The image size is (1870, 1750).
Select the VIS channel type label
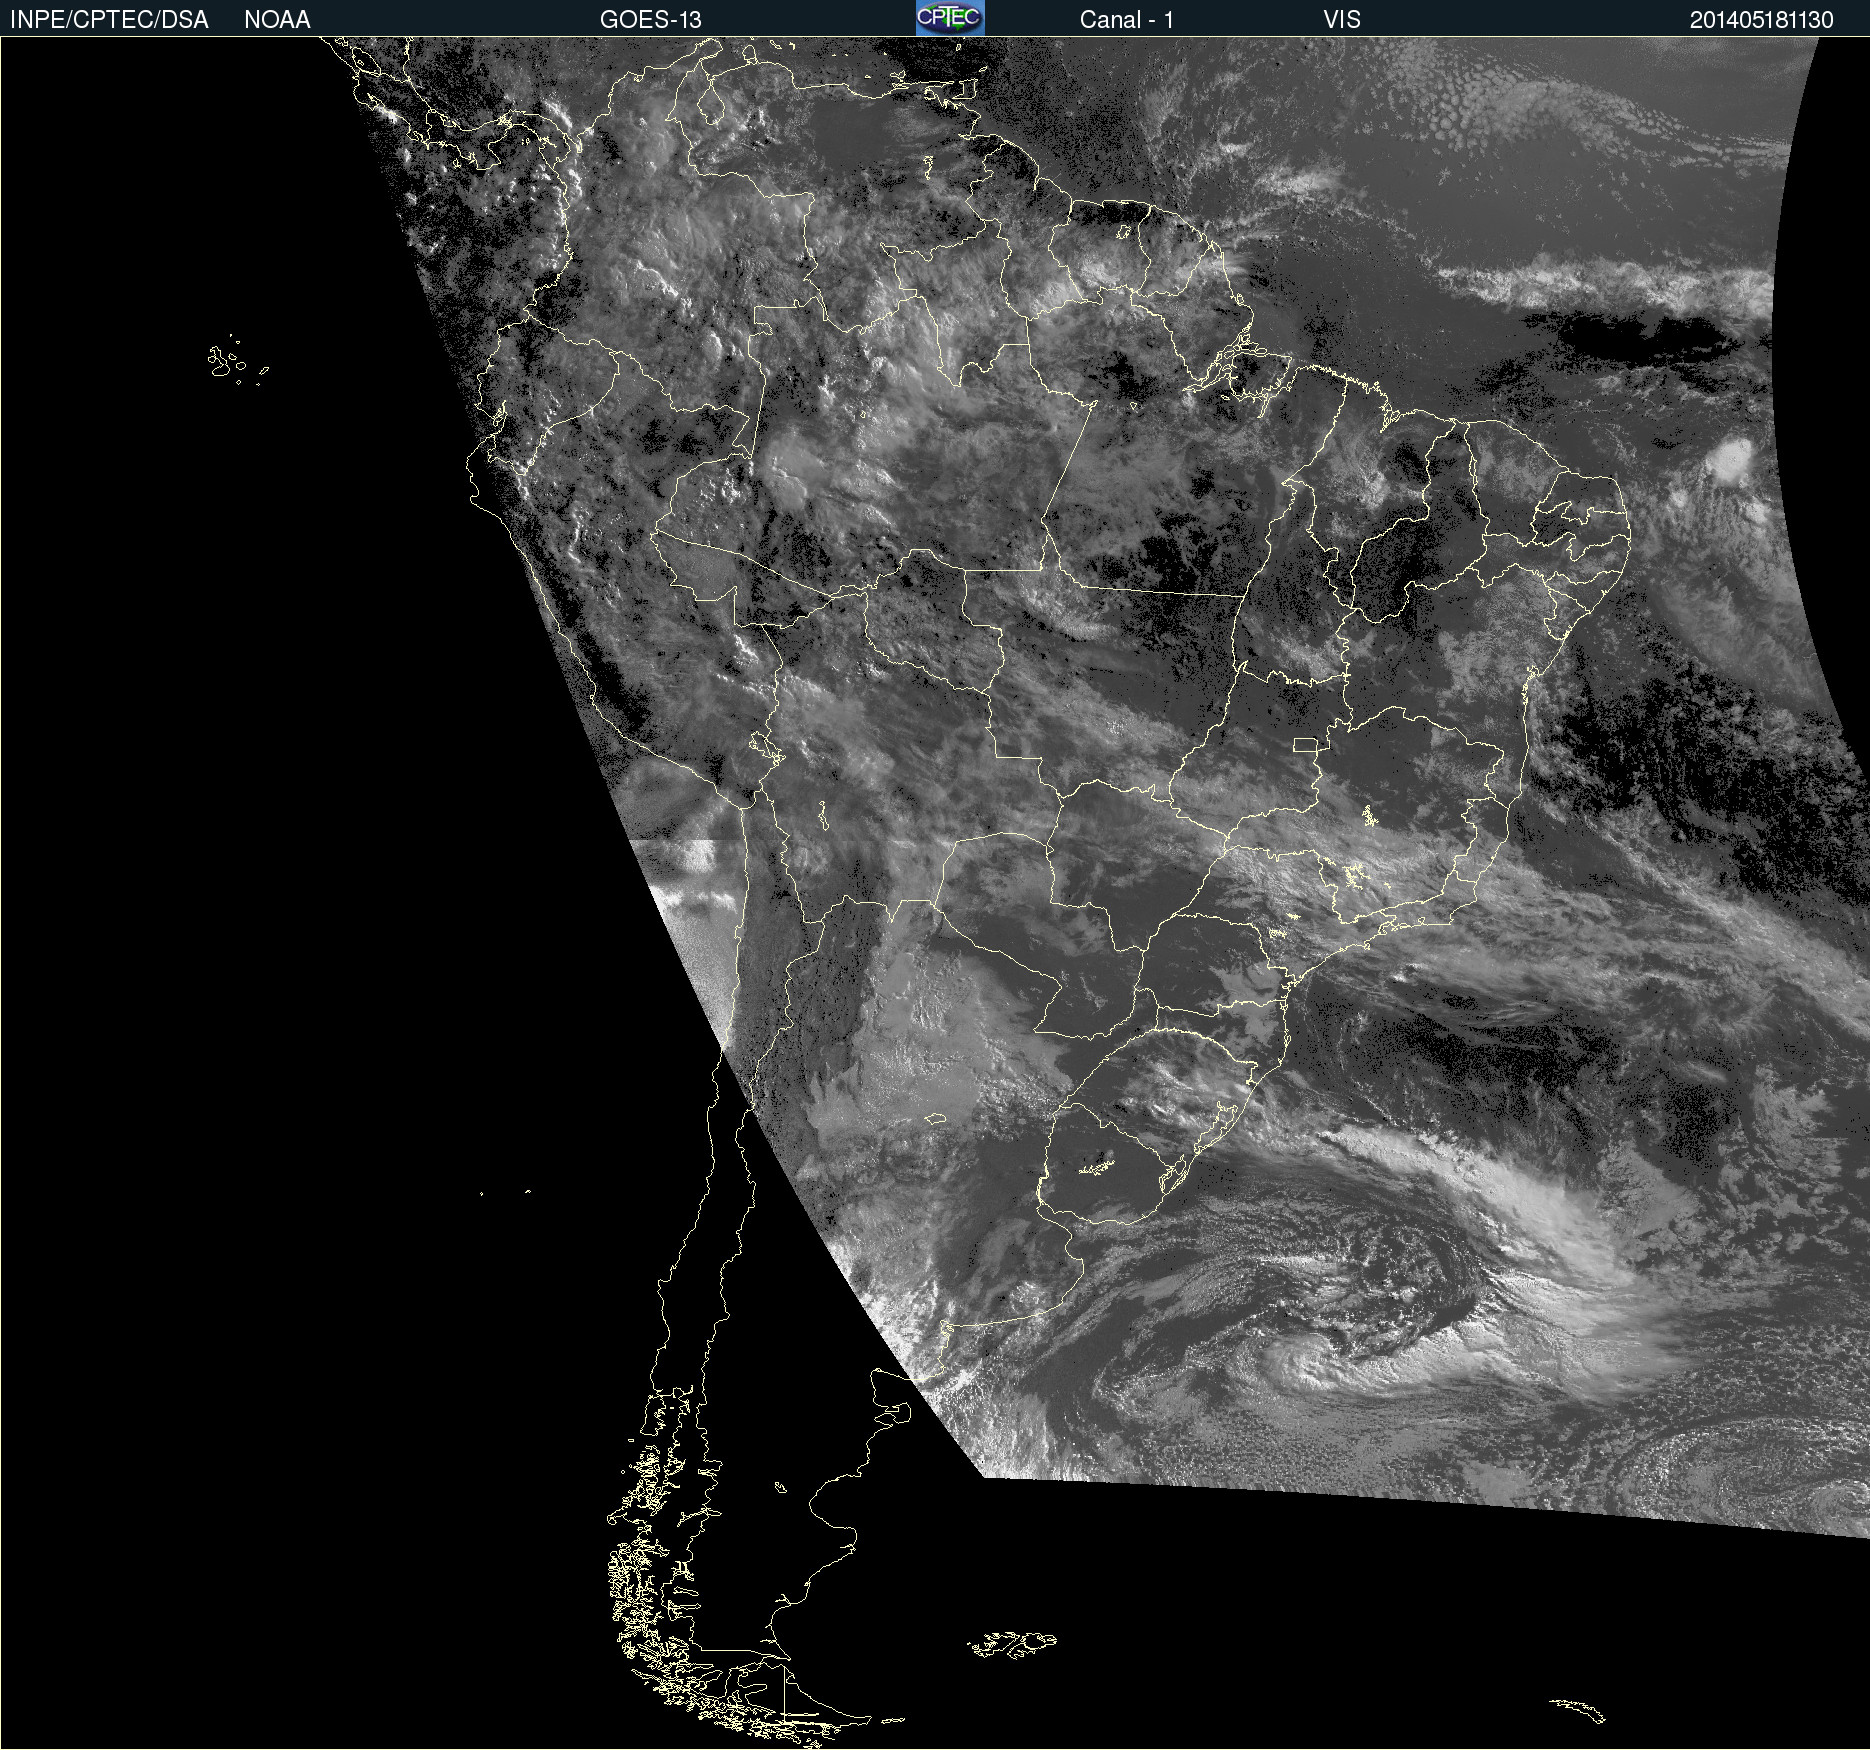(1341, 20)
